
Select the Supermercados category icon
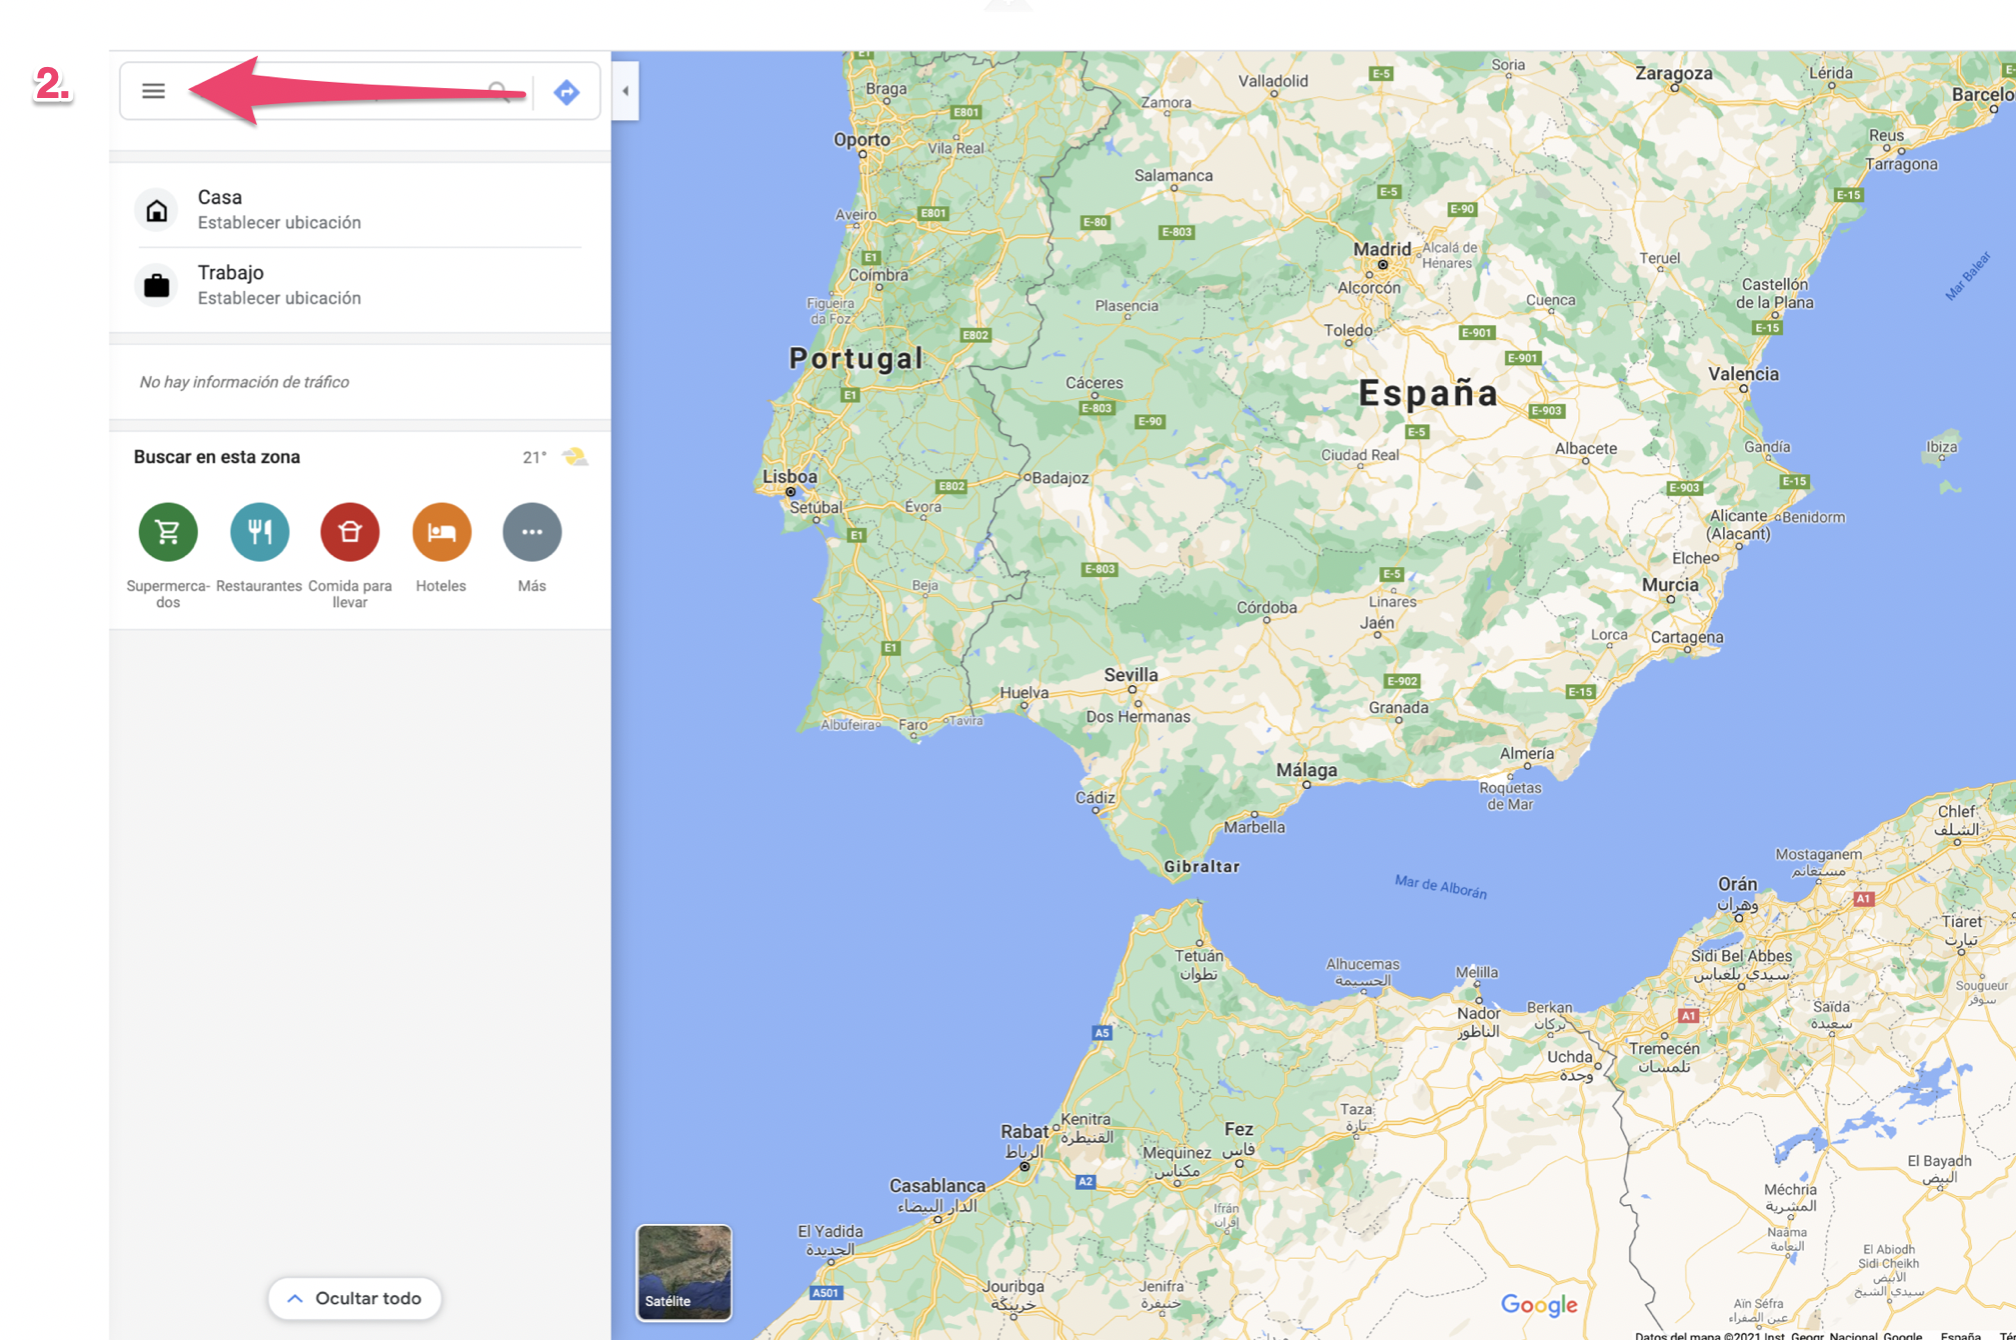point(168,532)
